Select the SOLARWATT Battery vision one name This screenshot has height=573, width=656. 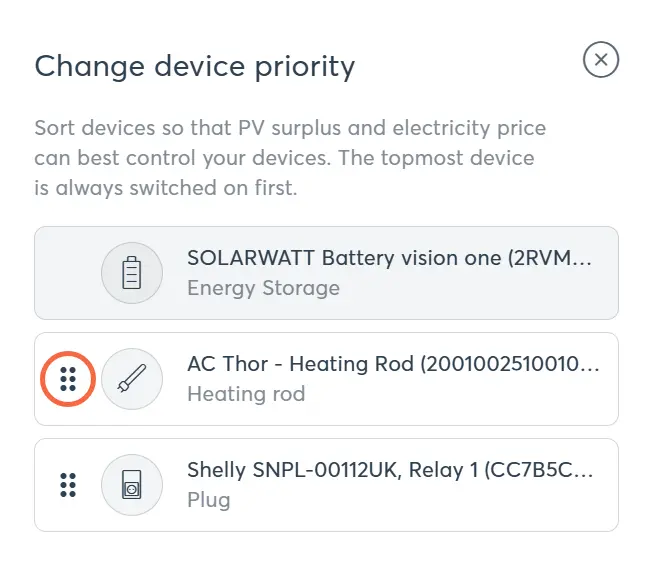389,258
